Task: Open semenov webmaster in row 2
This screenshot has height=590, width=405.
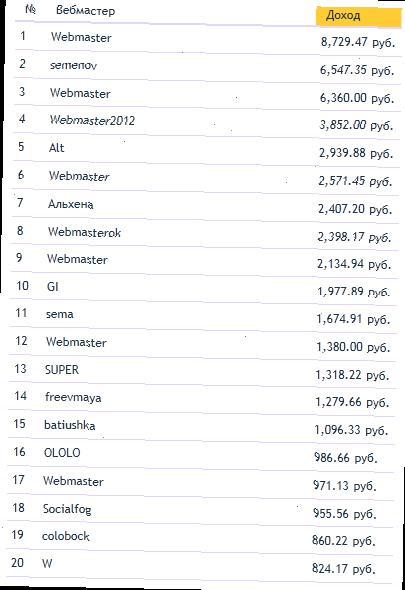Action: coord(73,65)
